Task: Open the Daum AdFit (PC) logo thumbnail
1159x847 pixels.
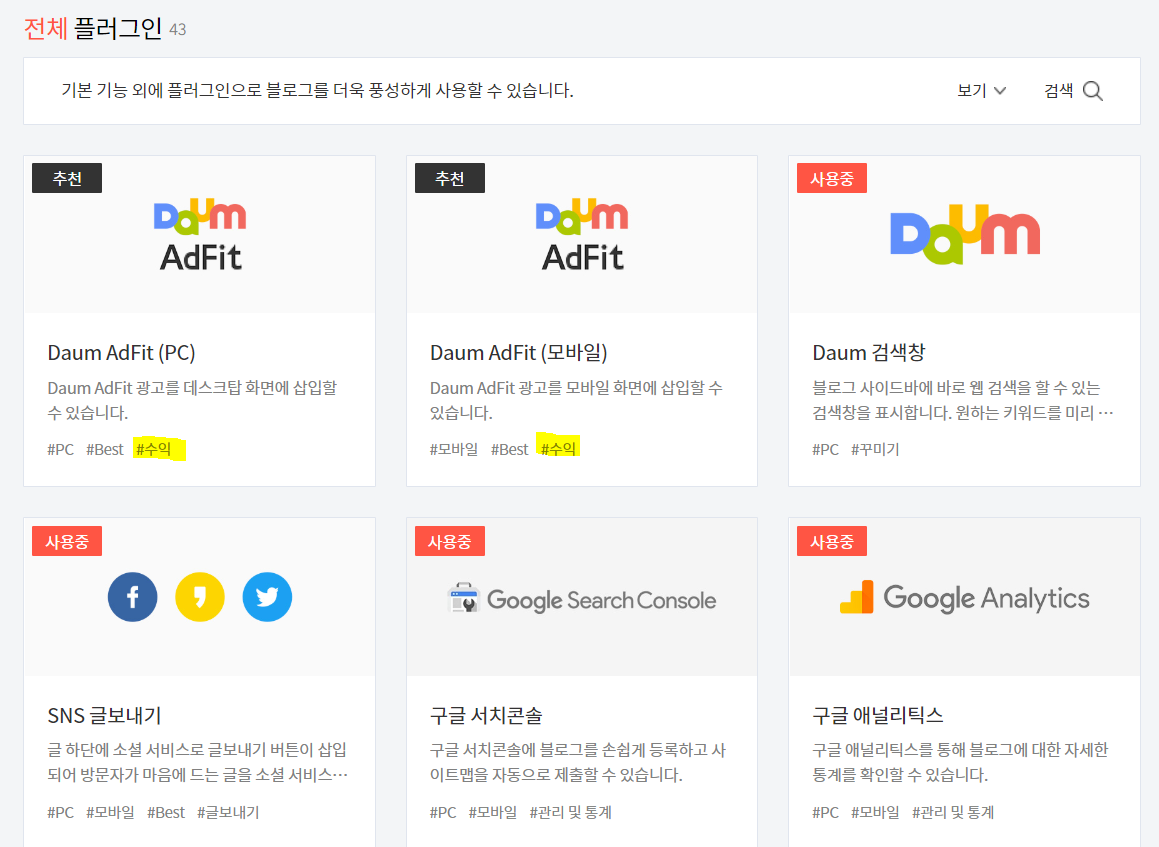Action: 200,234
